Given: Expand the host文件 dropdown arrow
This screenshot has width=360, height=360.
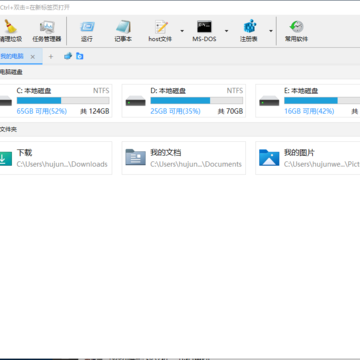Looking at the screenshot, I should pos(182,31).
